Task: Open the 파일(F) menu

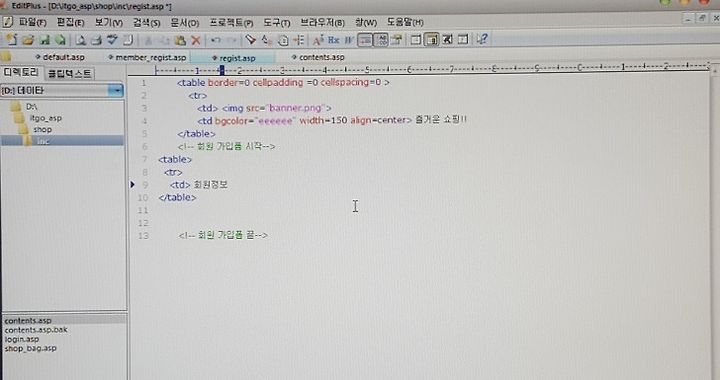Action: coord(32,22)
